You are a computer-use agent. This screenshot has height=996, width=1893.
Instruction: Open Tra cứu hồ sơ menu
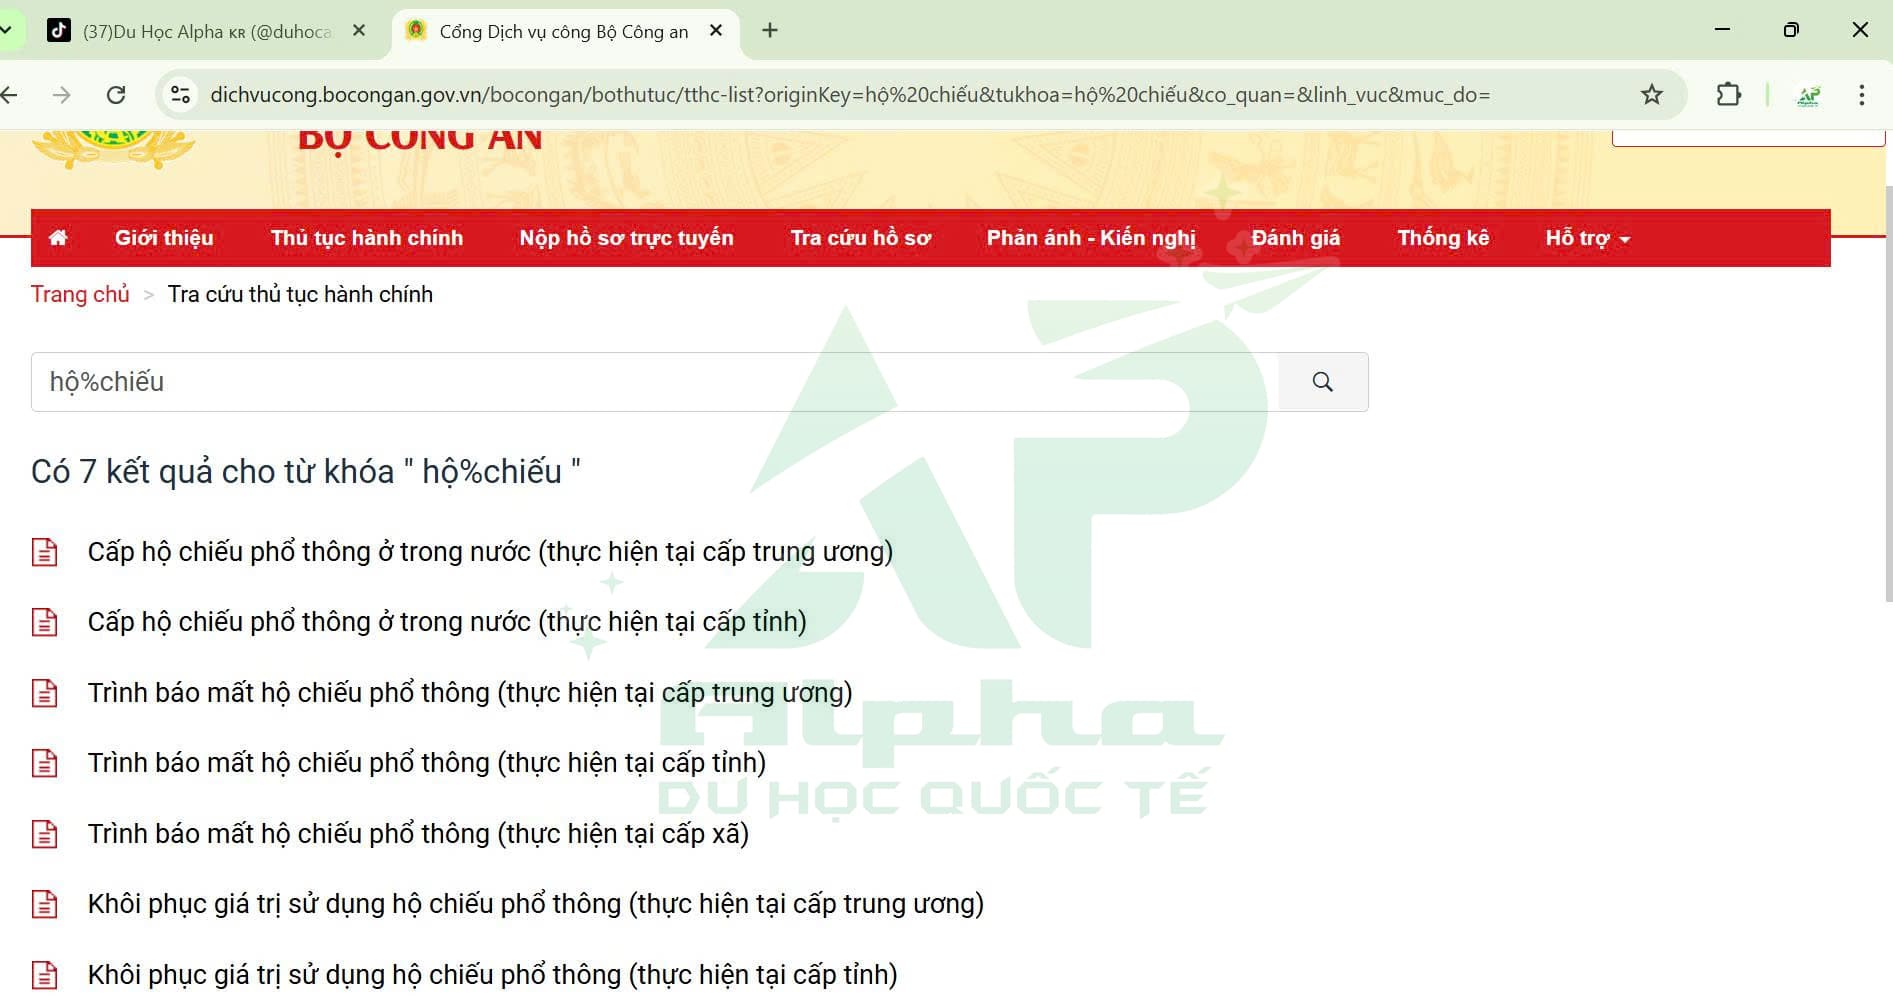click(860, 238)
